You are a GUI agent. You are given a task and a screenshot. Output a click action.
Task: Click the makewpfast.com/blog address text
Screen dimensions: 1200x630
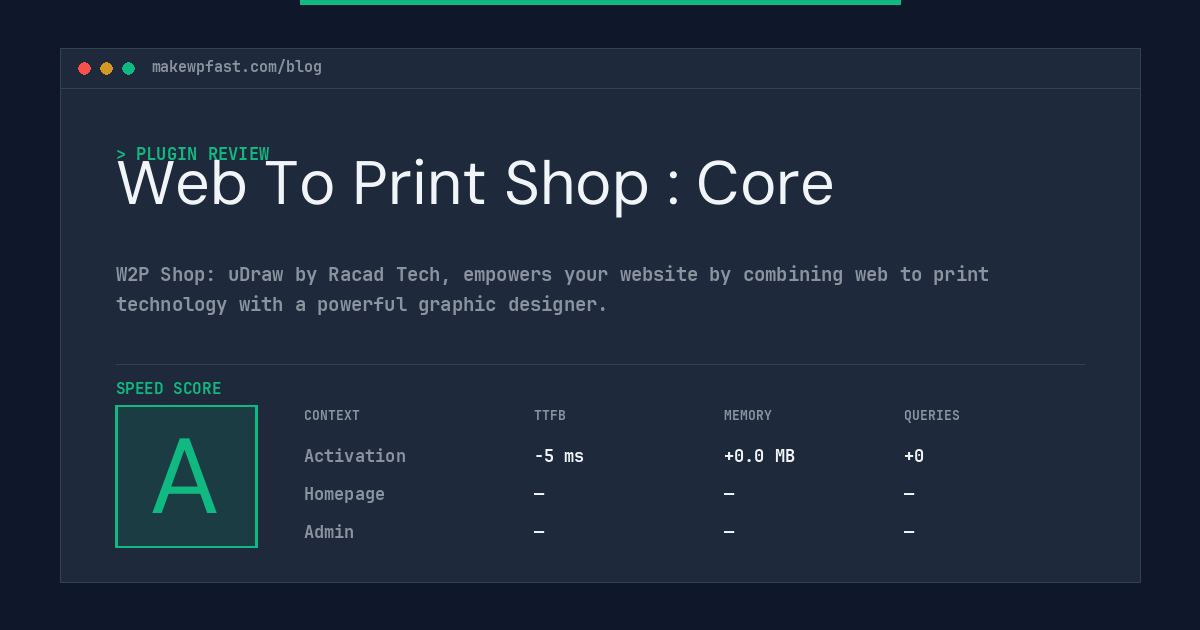(x=237, y=67)
